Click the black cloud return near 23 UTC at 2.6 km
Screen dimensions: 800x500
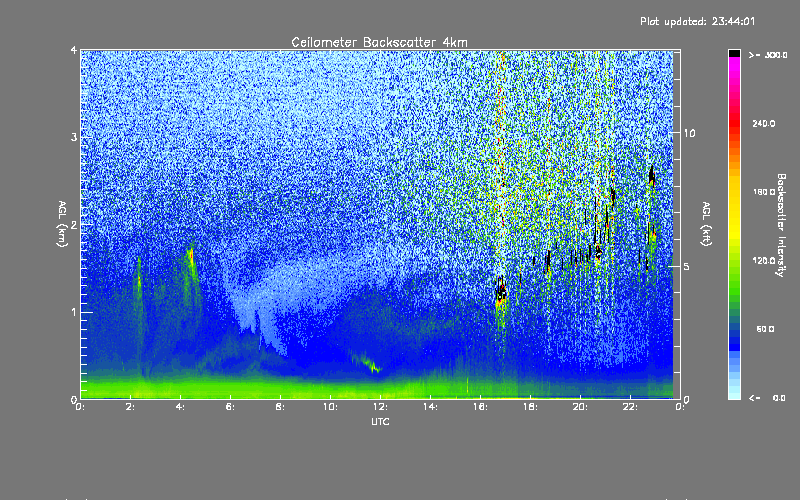click(x=652, y=176)
